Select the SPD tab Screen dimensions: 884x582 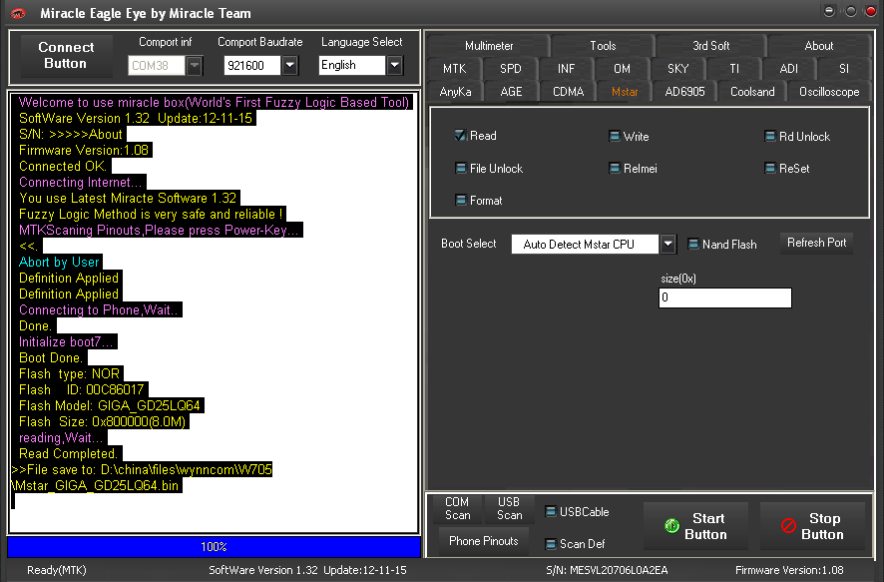[511, 69]
